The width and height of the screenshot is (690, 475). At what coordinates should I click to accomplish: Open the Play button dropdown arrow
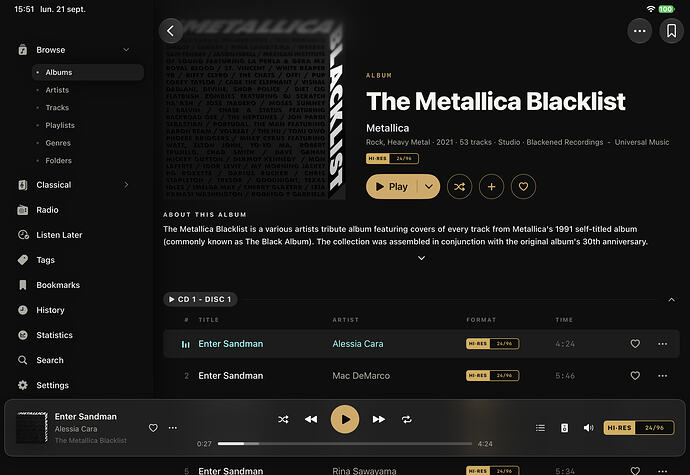point(429,187)
